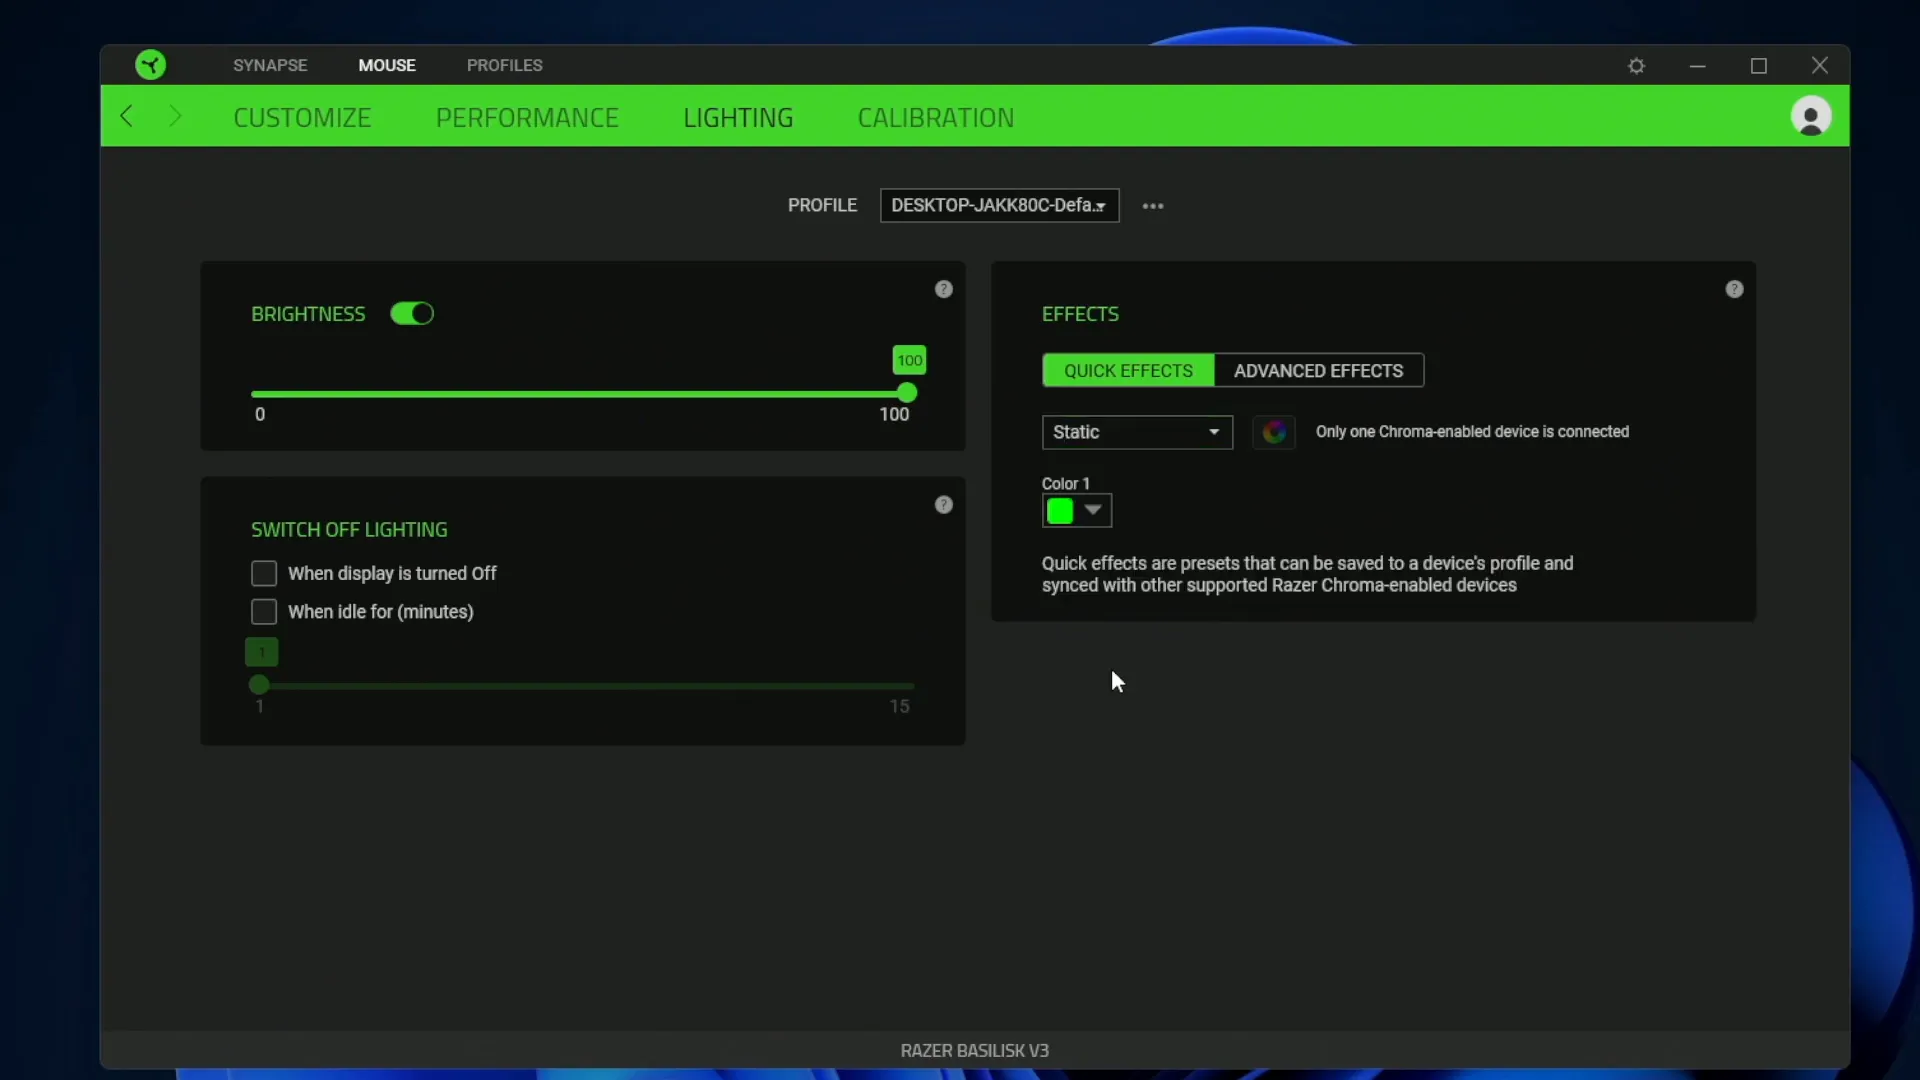The width and height of the screenshot is (1920, 1080).
Task: Open the Profile dropdown DESKTOP-JAKK80C
Action: pos(999,205)
